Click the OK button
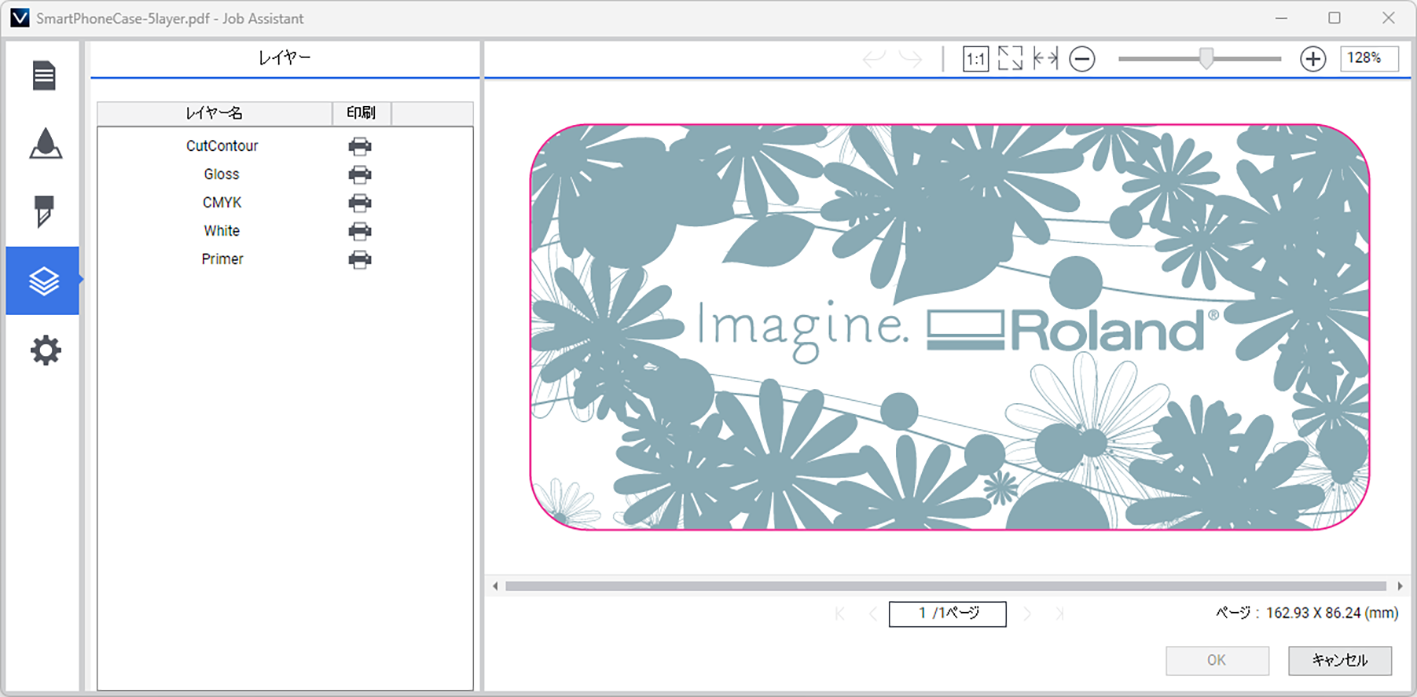Image resolution: width=1417 pixels, height=697 pixels. click(1217, 661)
